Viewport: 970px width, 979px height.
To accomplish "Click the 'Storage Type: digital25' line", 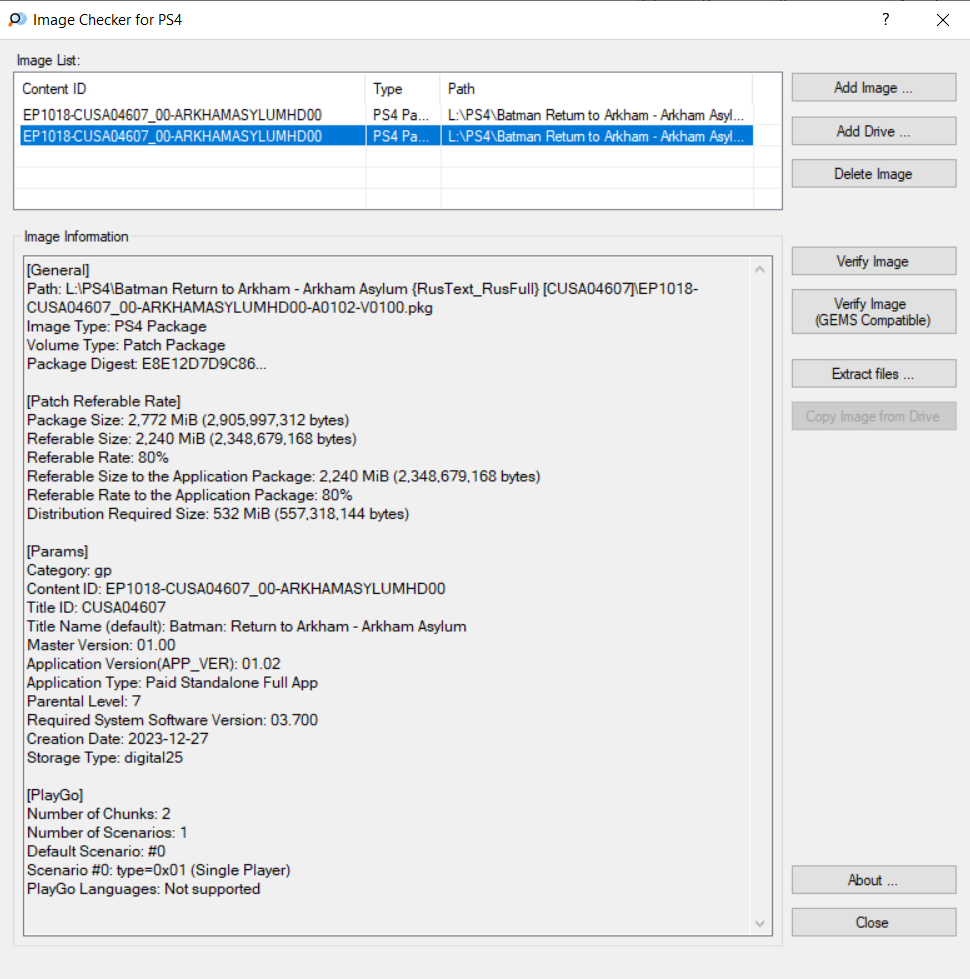I will point(105,757).
